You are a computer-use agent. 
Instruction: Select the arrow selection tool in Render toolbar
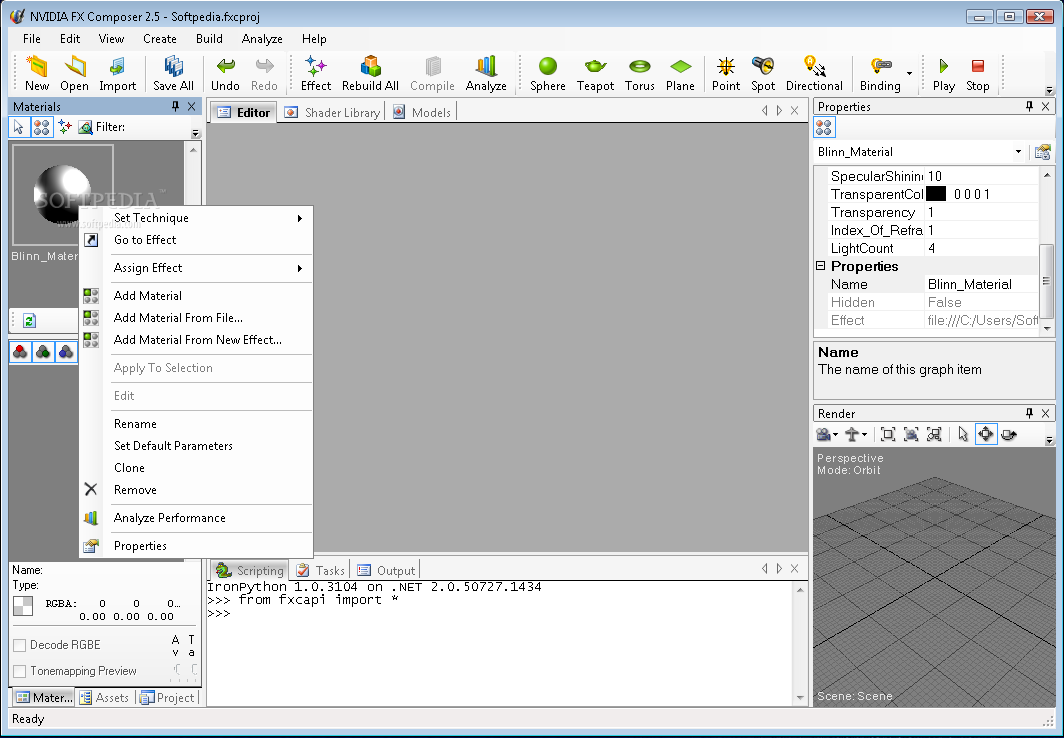[962, 435]
